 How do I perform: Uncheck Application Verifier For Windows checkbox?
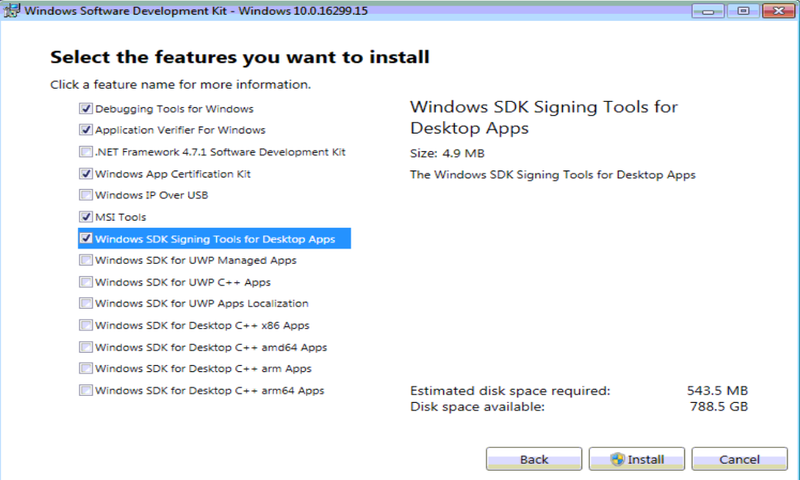pos(86,130)
